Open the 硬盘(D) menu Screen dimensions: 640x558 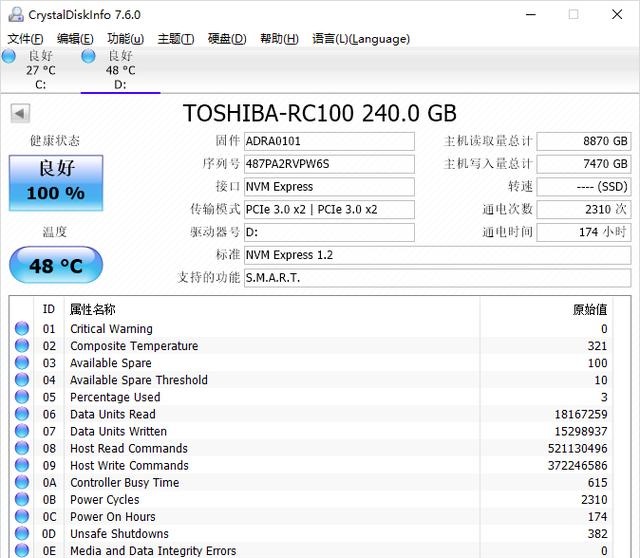tap(226, 39)
